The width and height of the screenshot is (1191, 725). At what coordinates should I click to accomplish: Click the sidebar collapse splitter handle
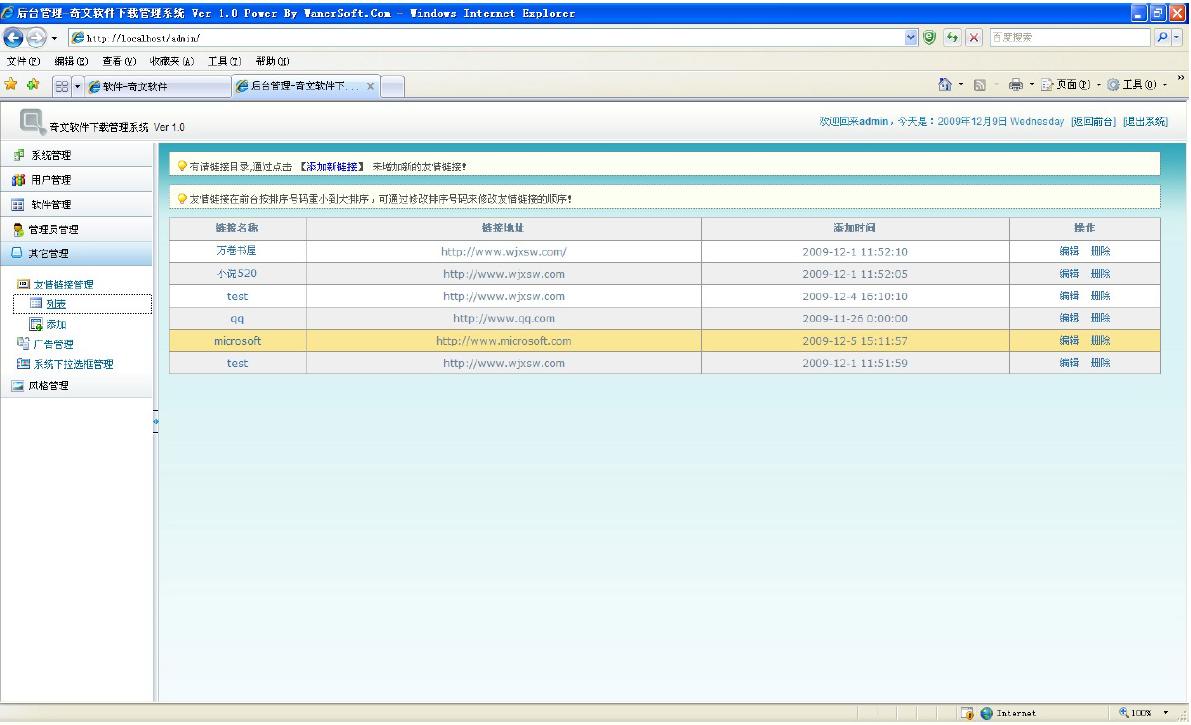(156, 421)
